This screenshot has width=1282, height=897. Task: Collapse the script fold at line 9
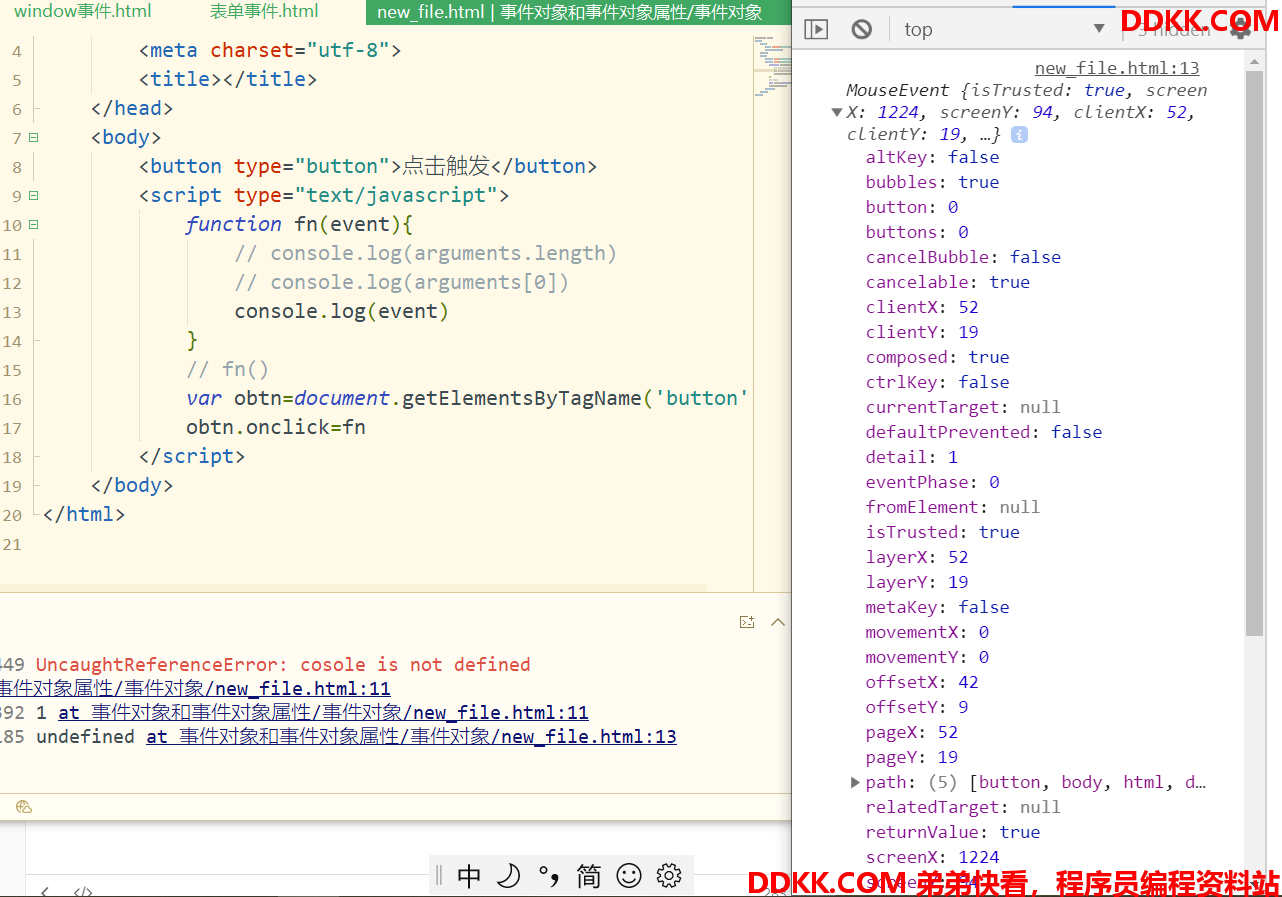pos(33,196)
